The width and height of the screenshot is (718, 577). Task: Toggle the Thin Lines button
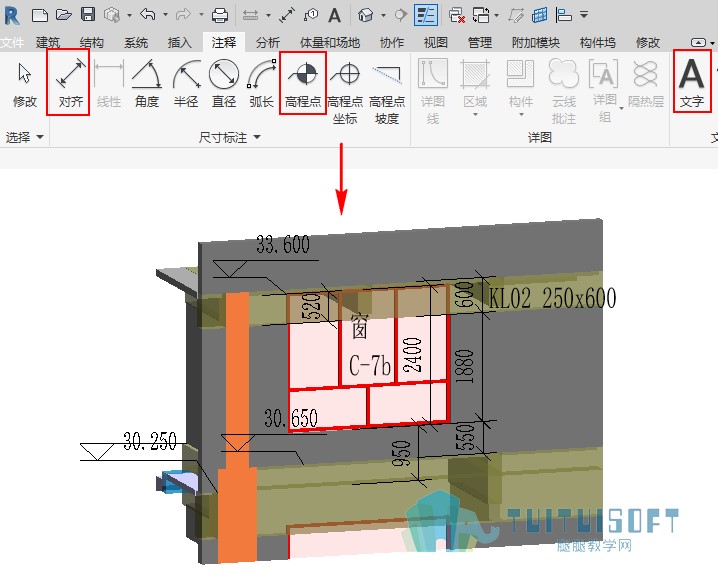coord(426,15)
